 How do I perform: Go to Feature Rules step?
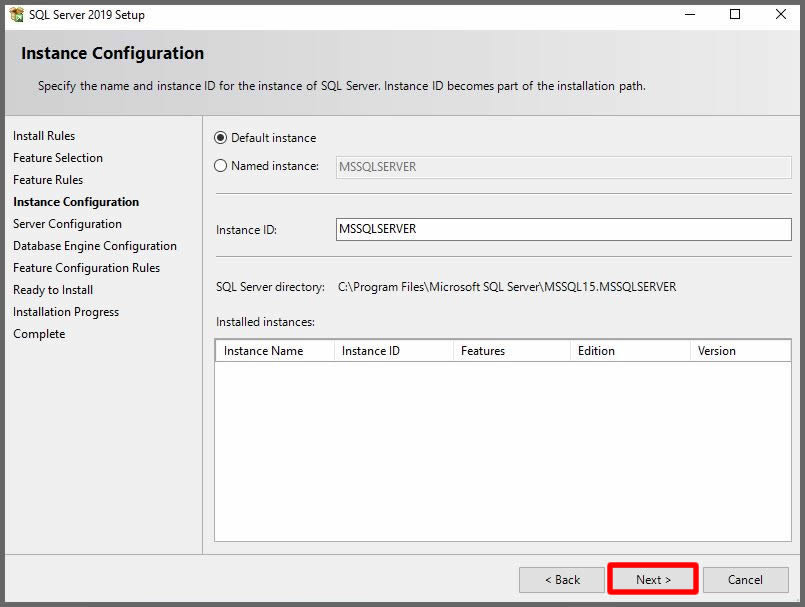48,180
